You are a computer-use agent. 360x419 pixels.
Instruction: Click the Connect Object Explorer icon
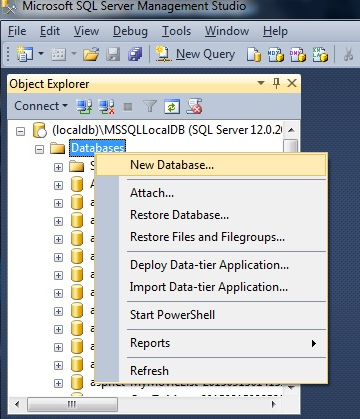click(x=84, y=106)
